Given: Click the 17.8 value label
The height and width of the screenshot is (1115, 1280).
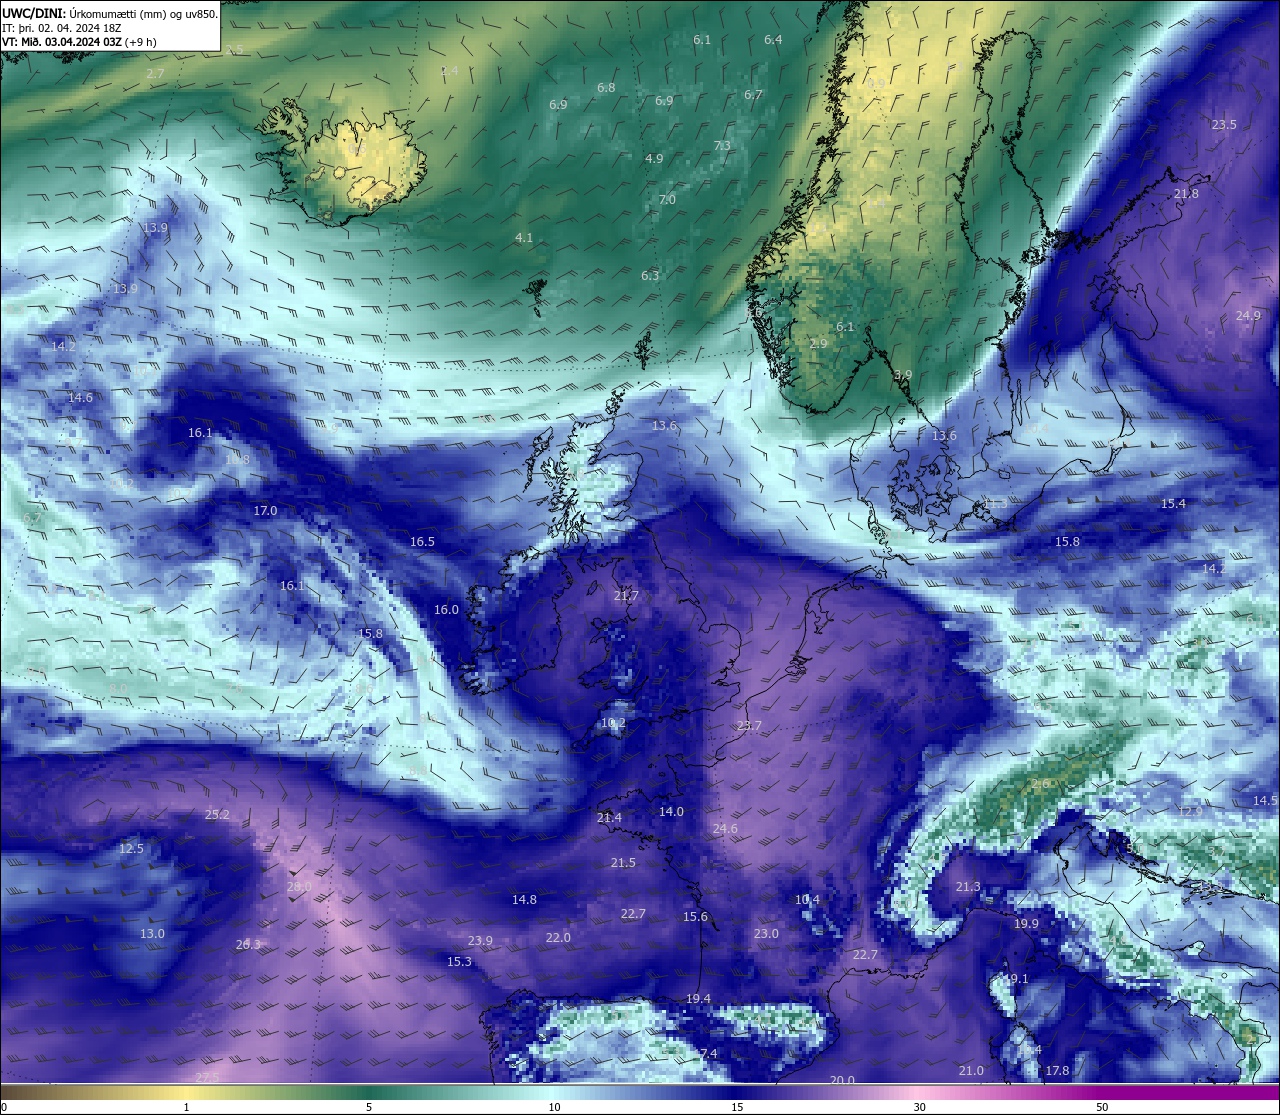Looking at the screenshot, I should pos(1057,1071).
